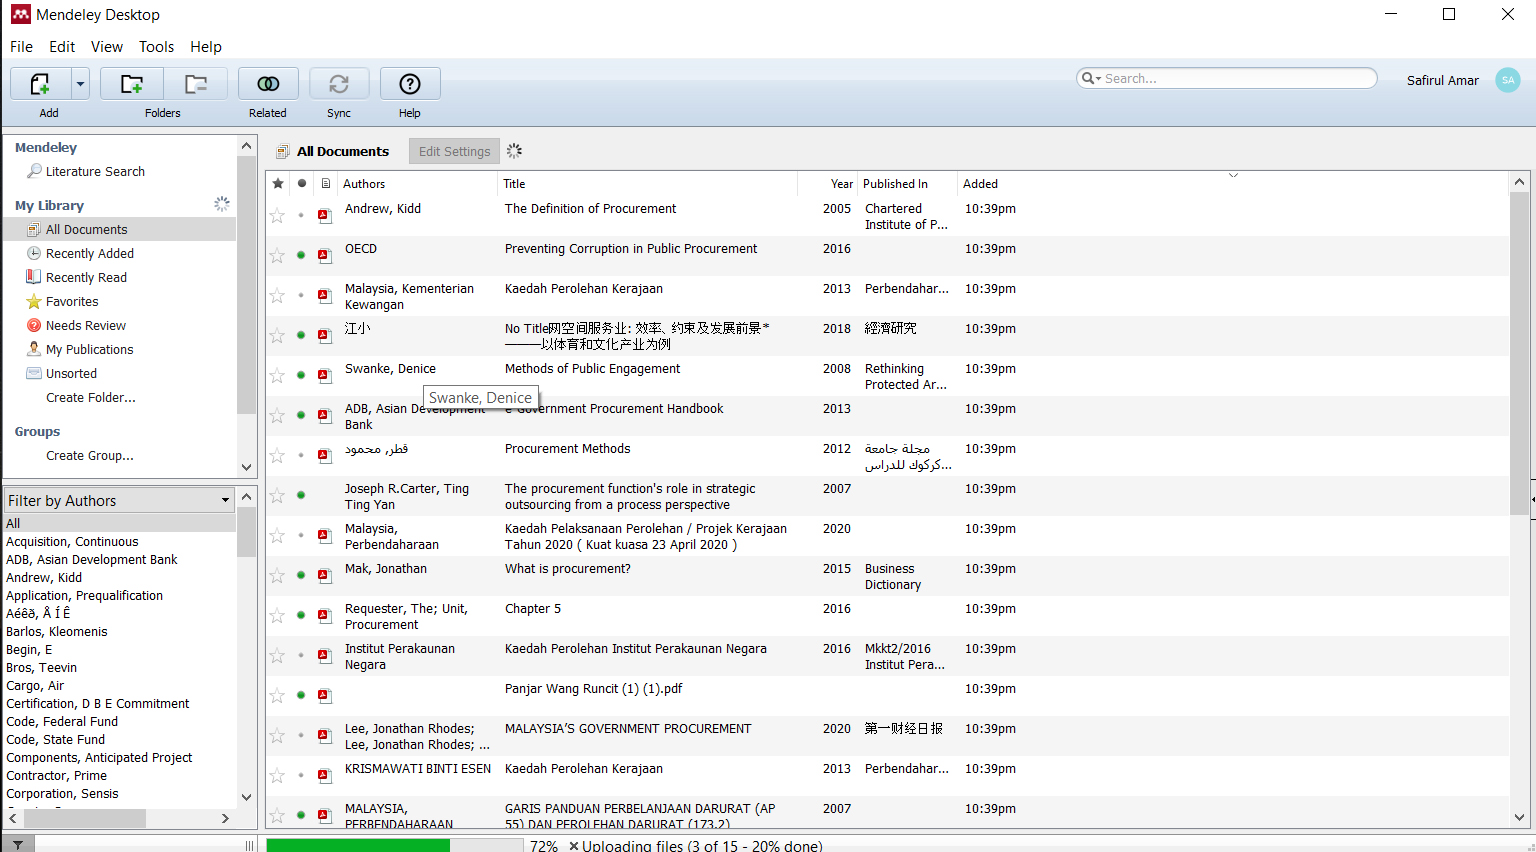Sort by read status dot column header
This screenshot has height=852, width=1536.
(302, 184)
